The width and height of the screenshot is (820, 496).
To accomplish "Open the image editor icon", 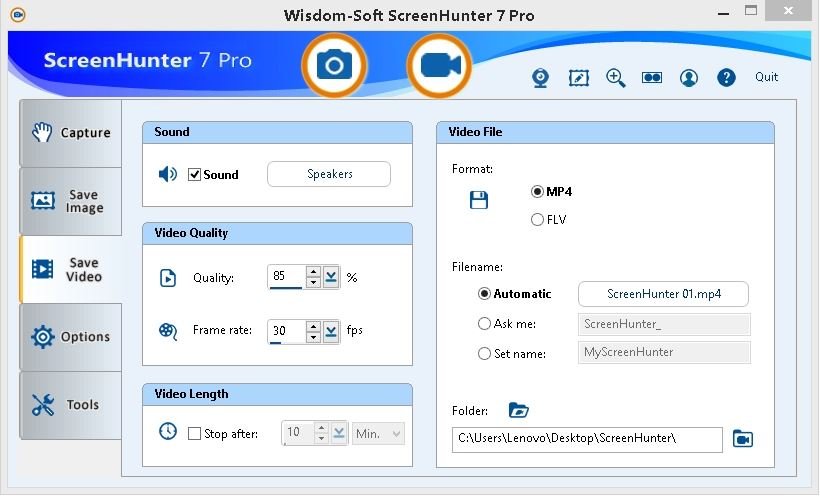I will (578, 78).
